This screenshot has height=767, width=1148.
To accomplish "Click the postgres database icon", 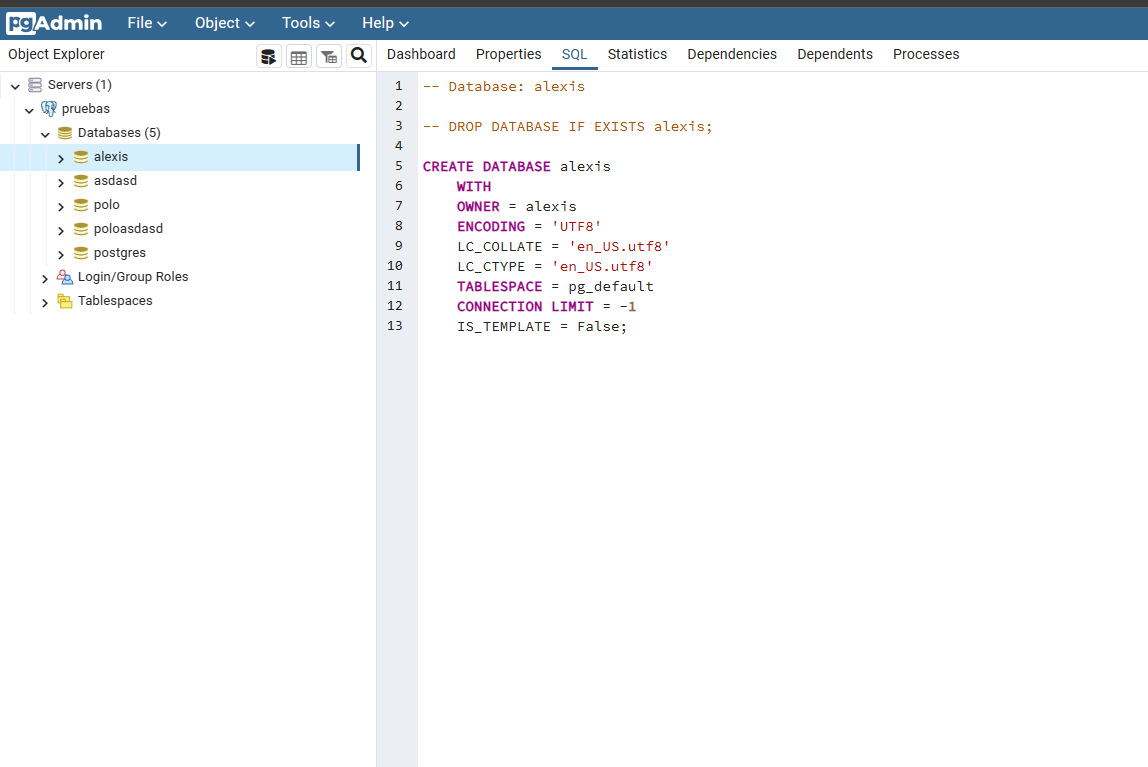I will click(81, 253).
